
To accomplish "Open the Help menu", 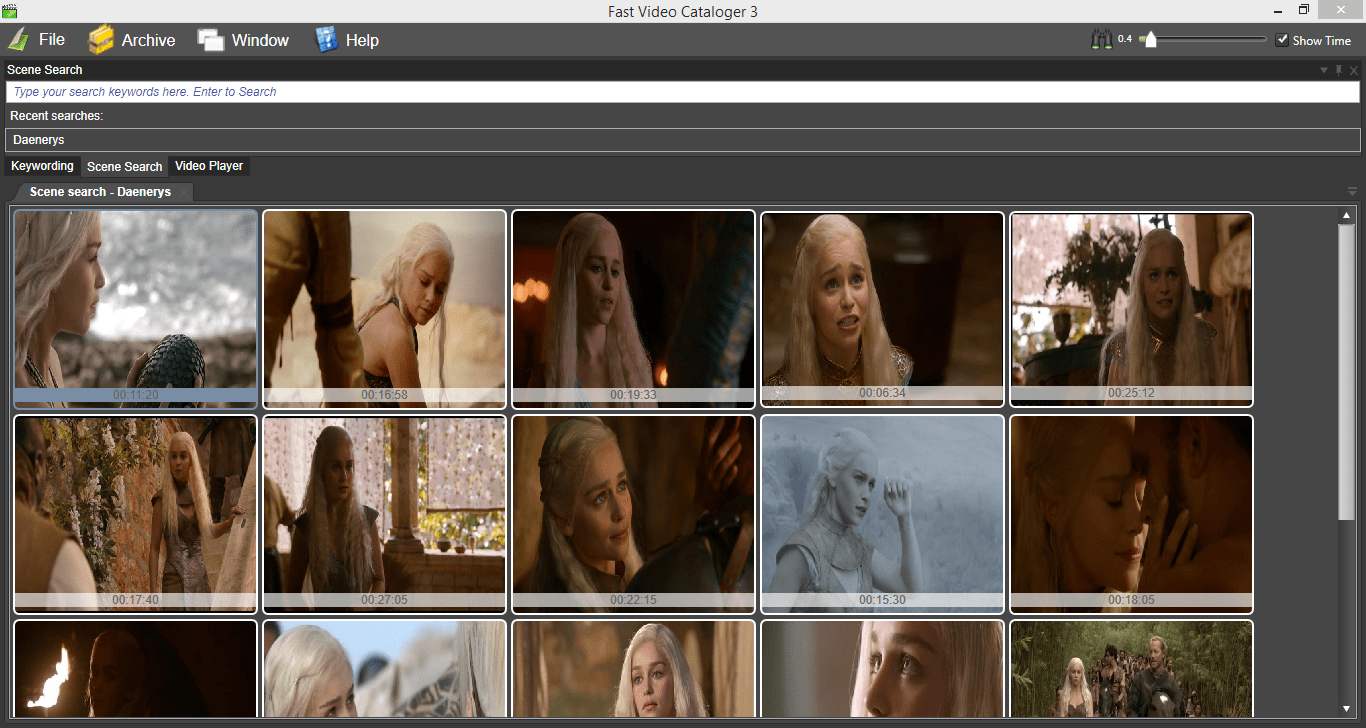I will [x=346, y=40].
